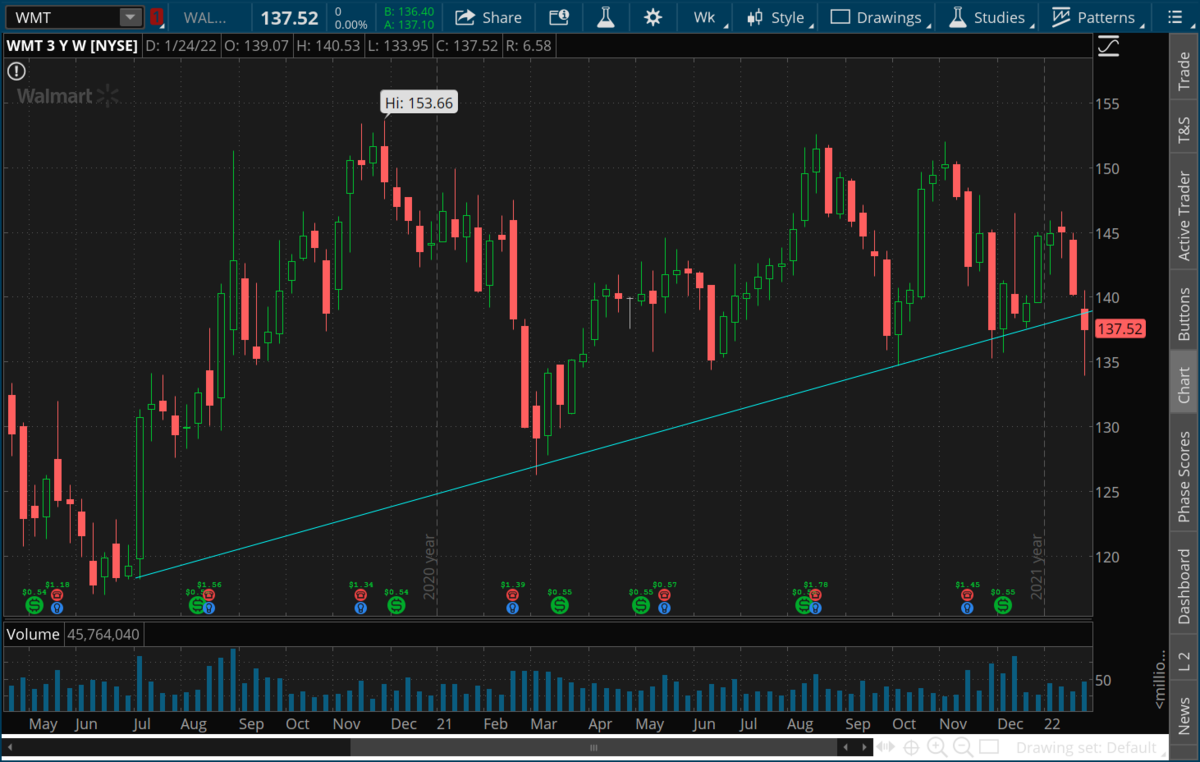Click the $1.78 earnings event icon
The height and width of the screenshot is (762, 1200).
(x=816, y=594)
